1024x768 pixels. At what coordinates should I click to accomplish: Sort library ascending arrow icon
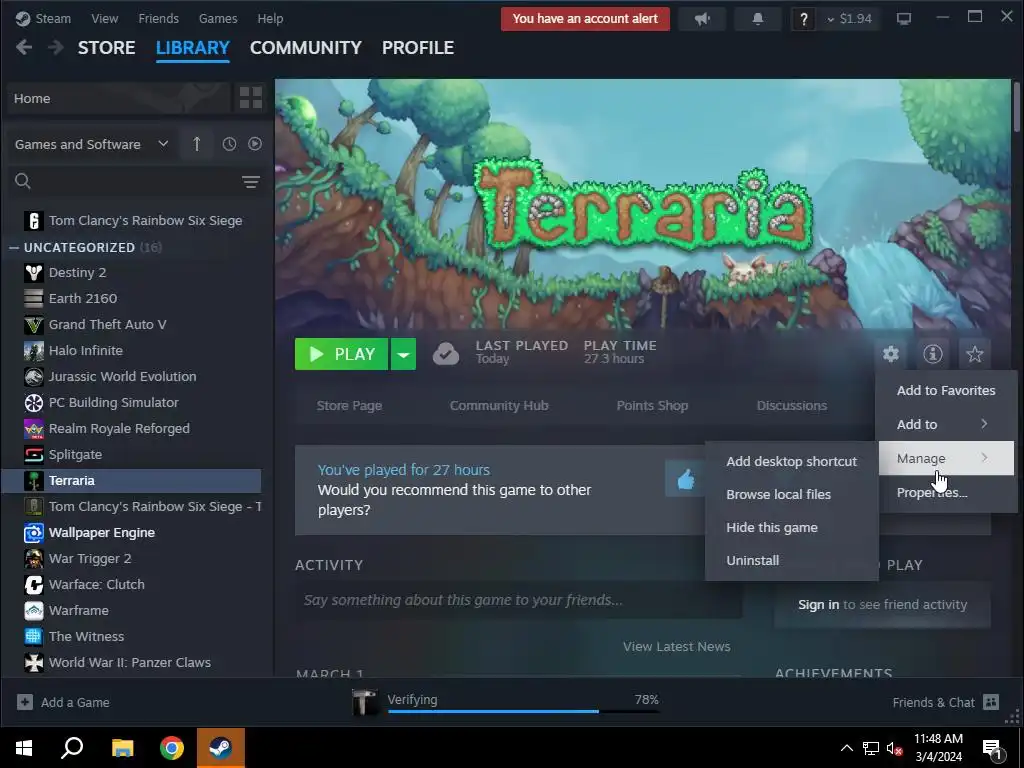click(197, 144)
